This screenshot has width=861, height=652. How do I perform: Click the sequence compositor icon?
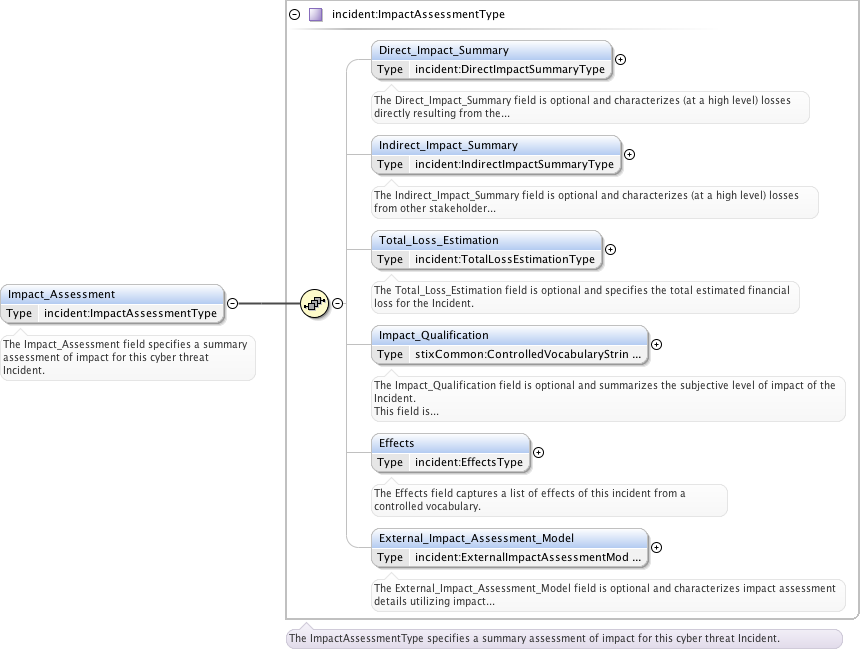tap(315, 303)
